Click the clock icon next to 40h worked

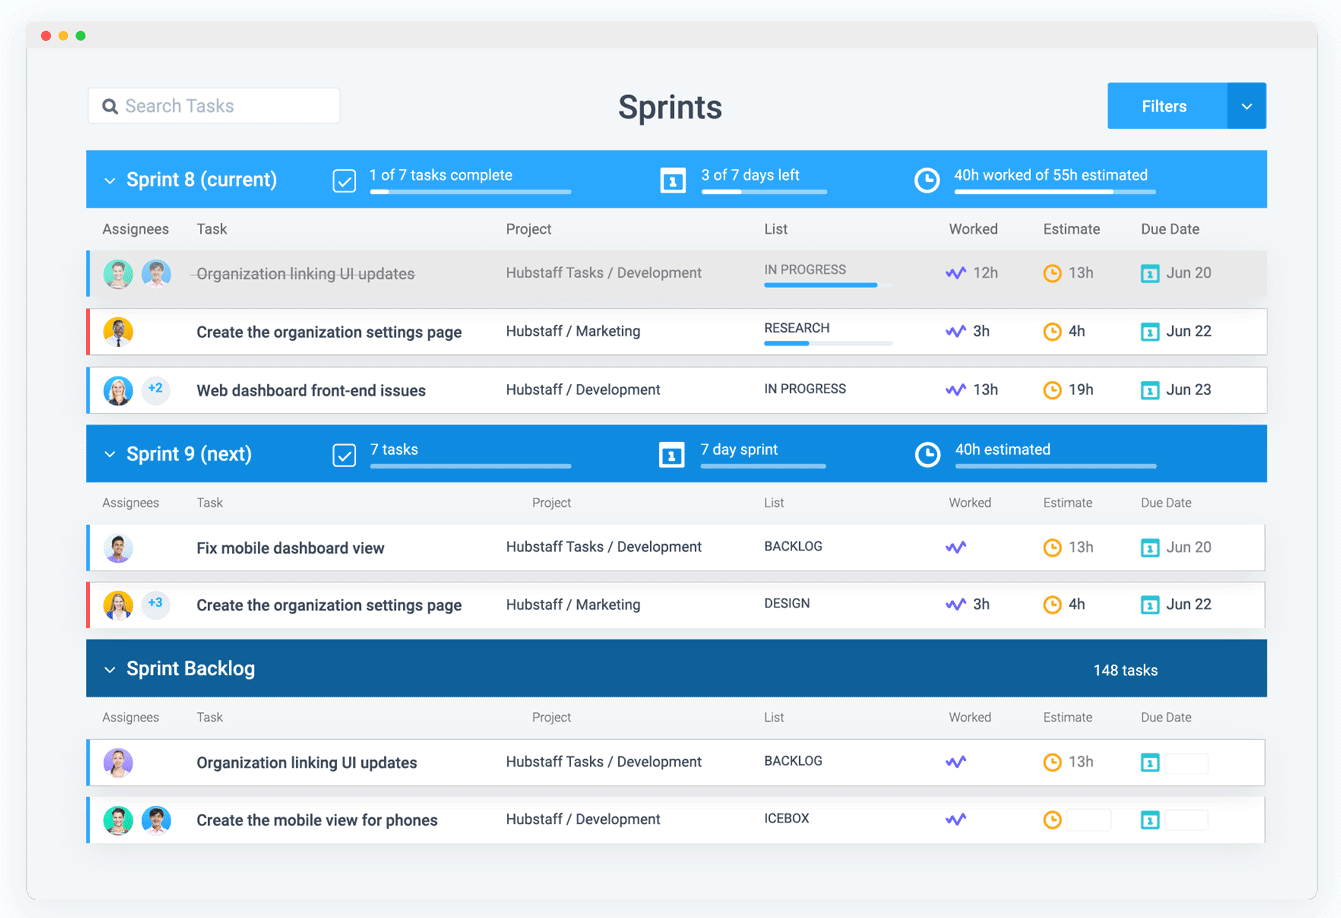click(x=927, y=181)
